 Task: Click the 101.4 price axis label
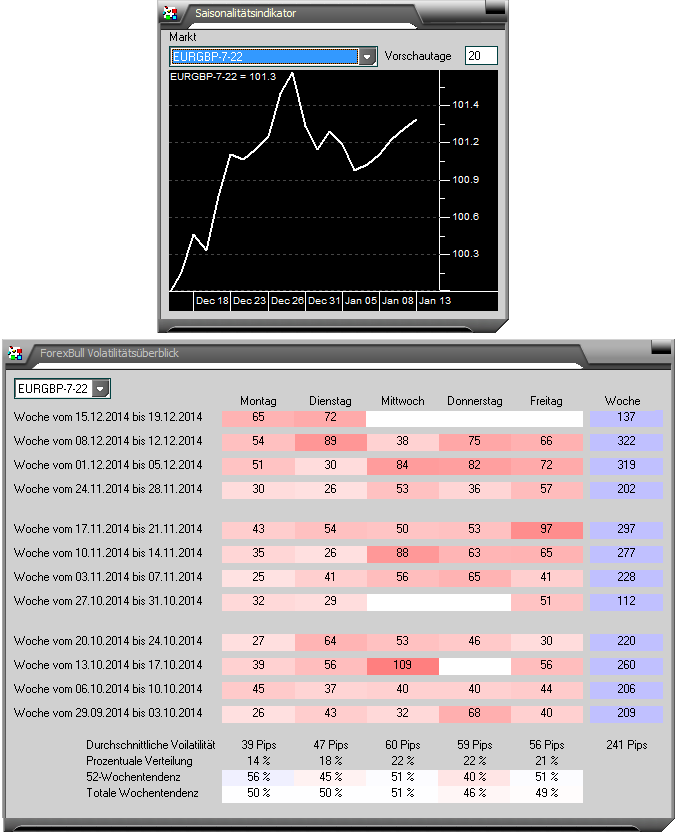coord(465,105)
